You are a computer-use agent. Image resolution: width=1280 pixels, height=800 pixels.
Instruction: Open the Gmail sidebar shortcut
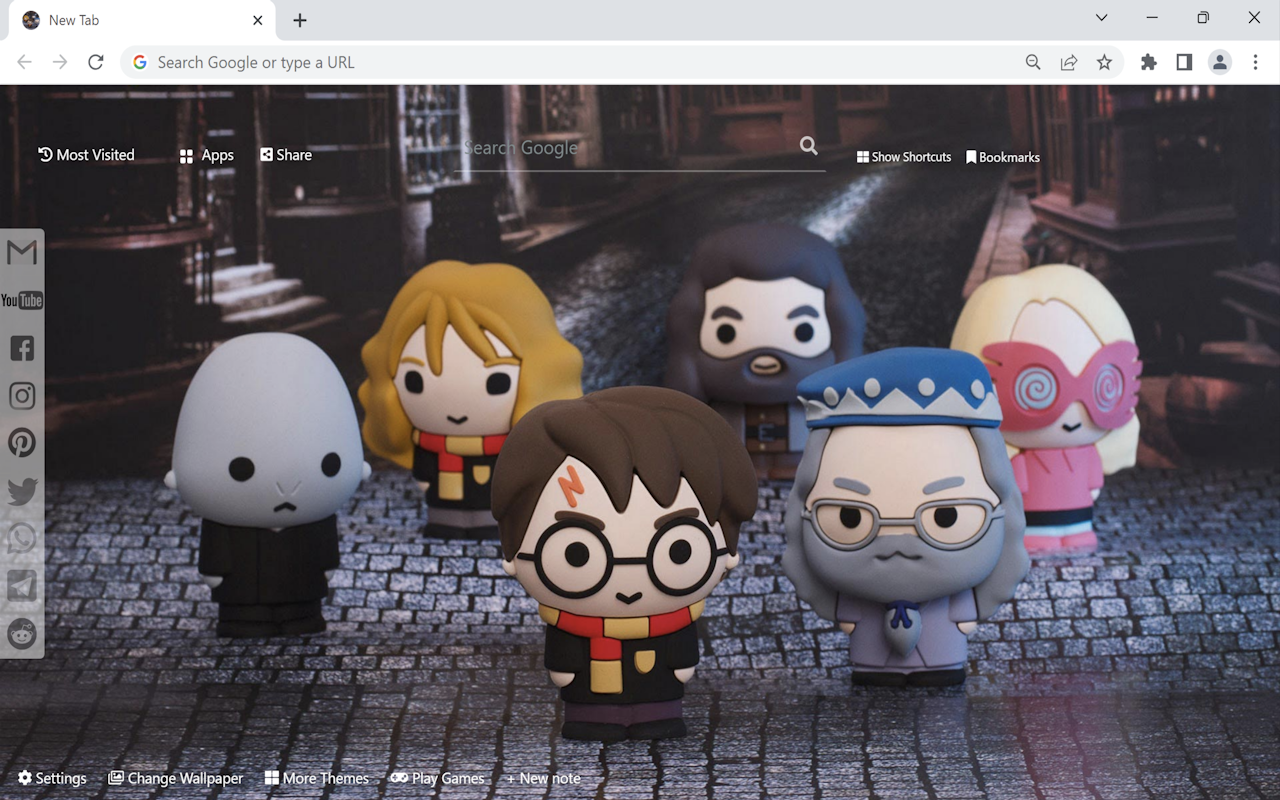pyautogui.click(x=22, y=253)
